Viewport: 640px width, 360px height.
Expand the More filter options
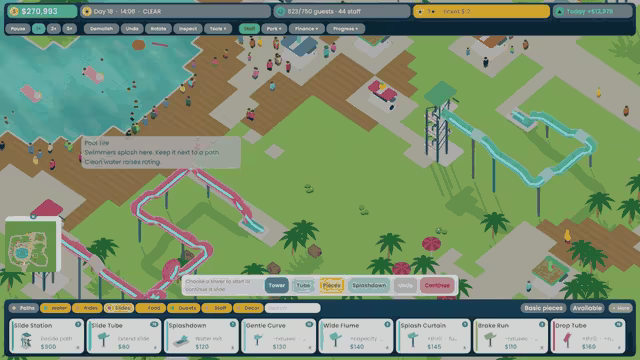621,308
